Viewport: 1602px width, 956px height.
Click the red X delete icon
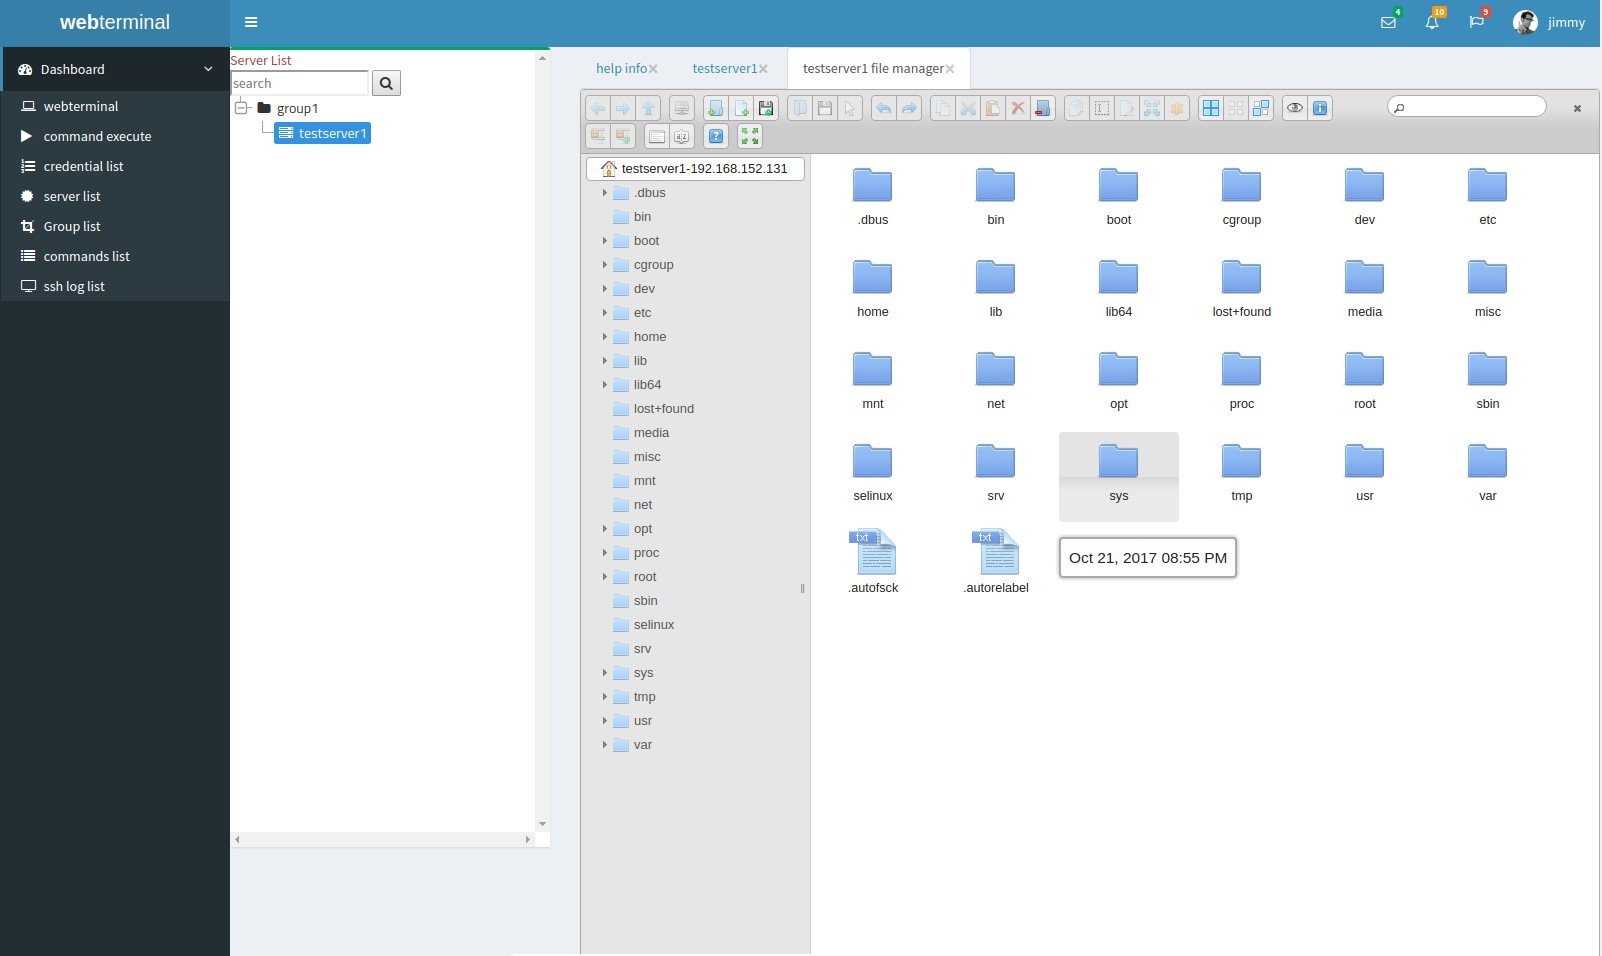(x=1018, y=108)
